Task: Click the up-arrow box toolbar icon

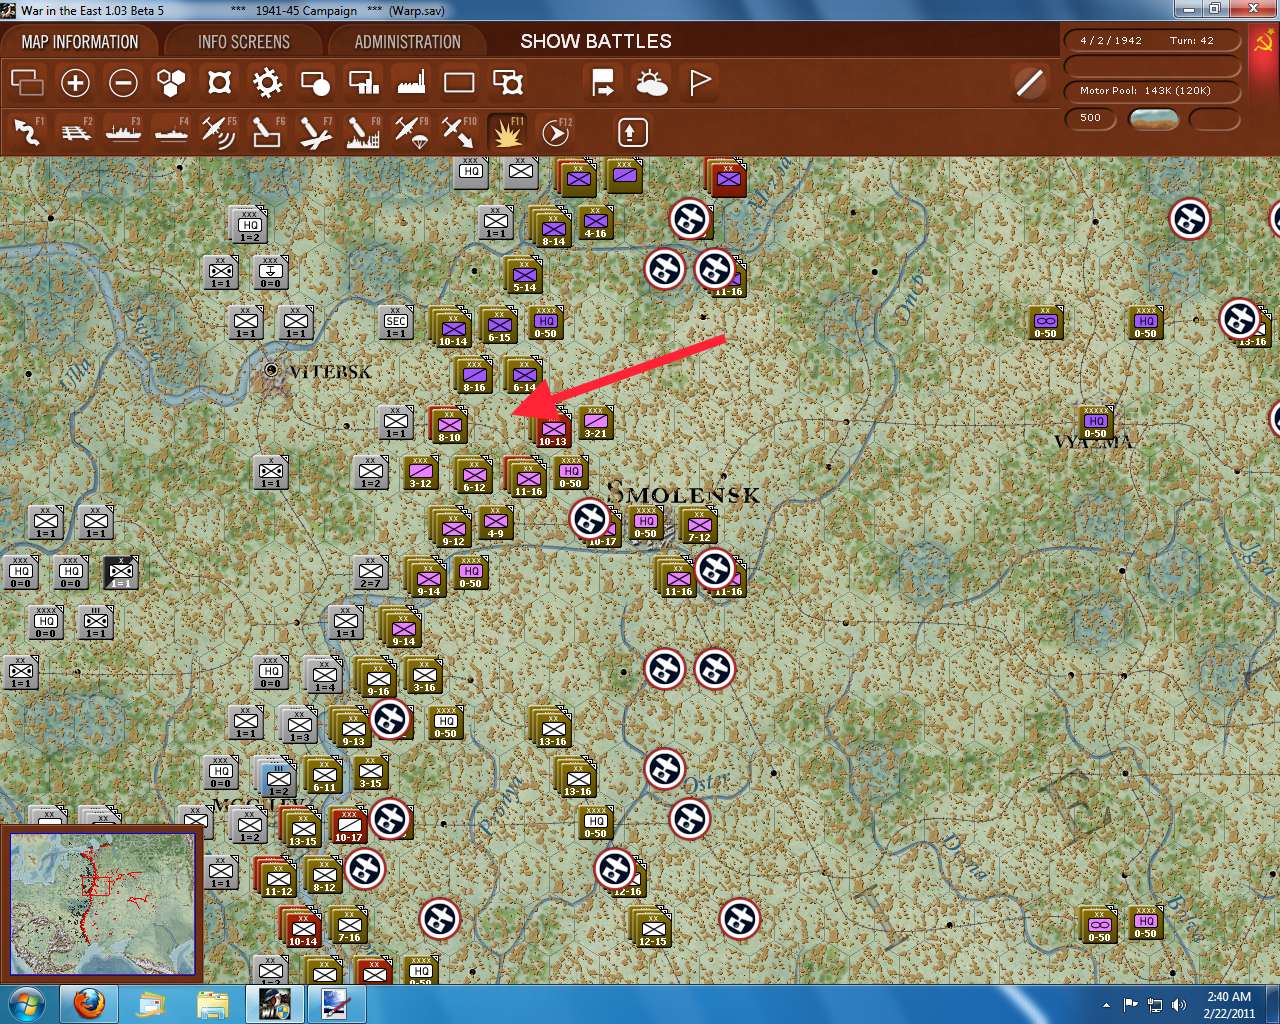Action: [x=632, y=132]
